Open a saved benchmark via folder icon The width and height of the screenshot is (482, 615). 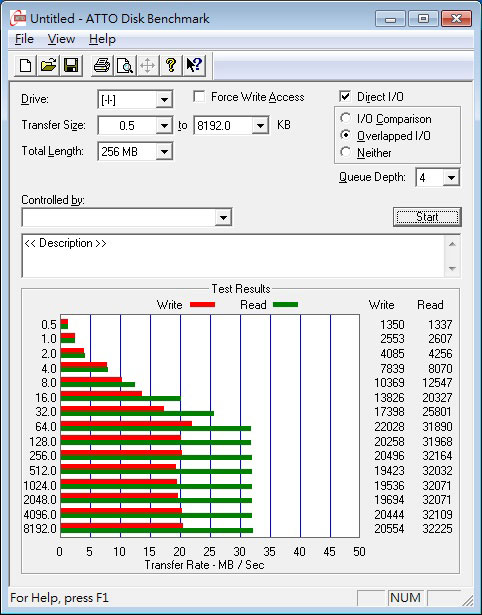click(x=48, y=65)
